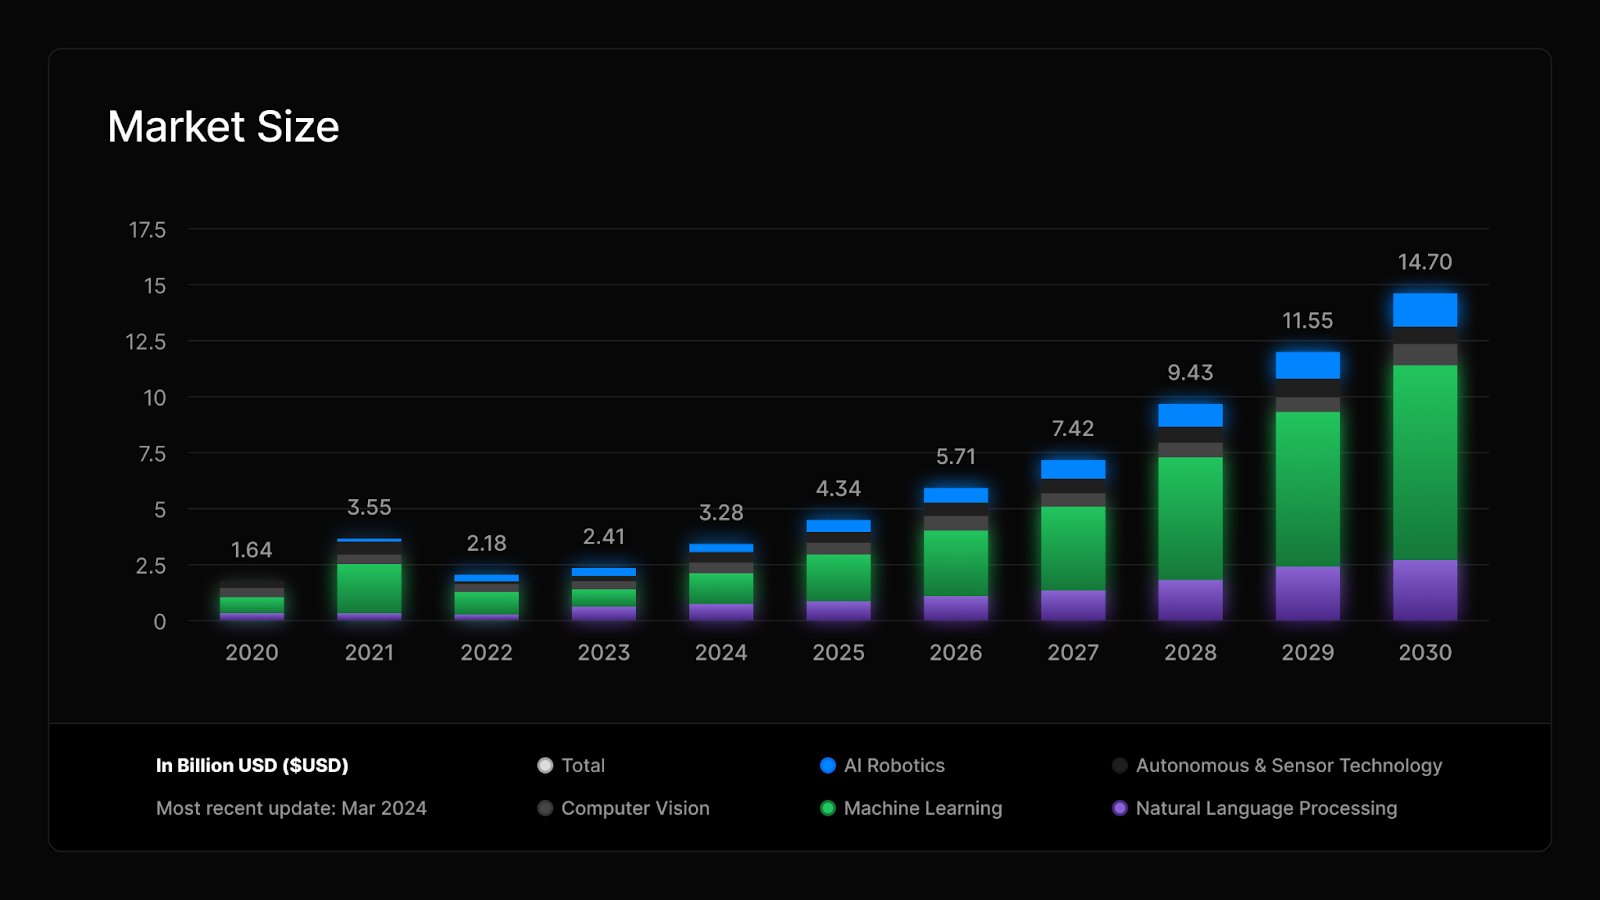Select the 2023 stacked bar
Image resolution: width=1600 pixels, height=900 pixels.
pyautogui.click(x=604, y=594)
